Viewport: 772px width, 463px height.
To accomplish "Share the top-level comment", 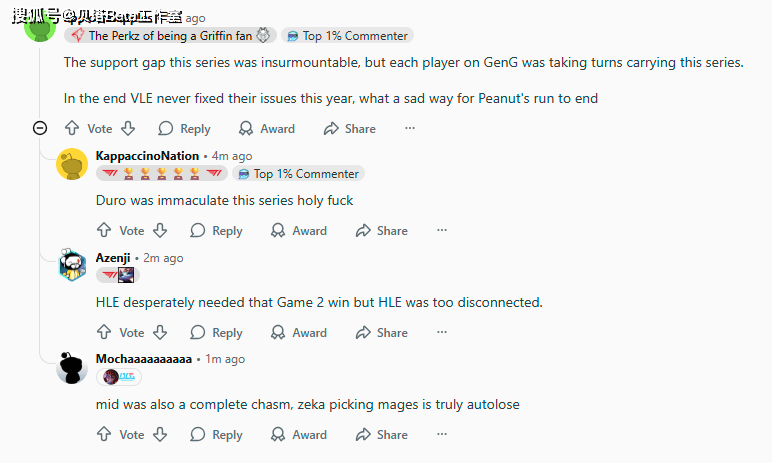I will pos(349,128).
